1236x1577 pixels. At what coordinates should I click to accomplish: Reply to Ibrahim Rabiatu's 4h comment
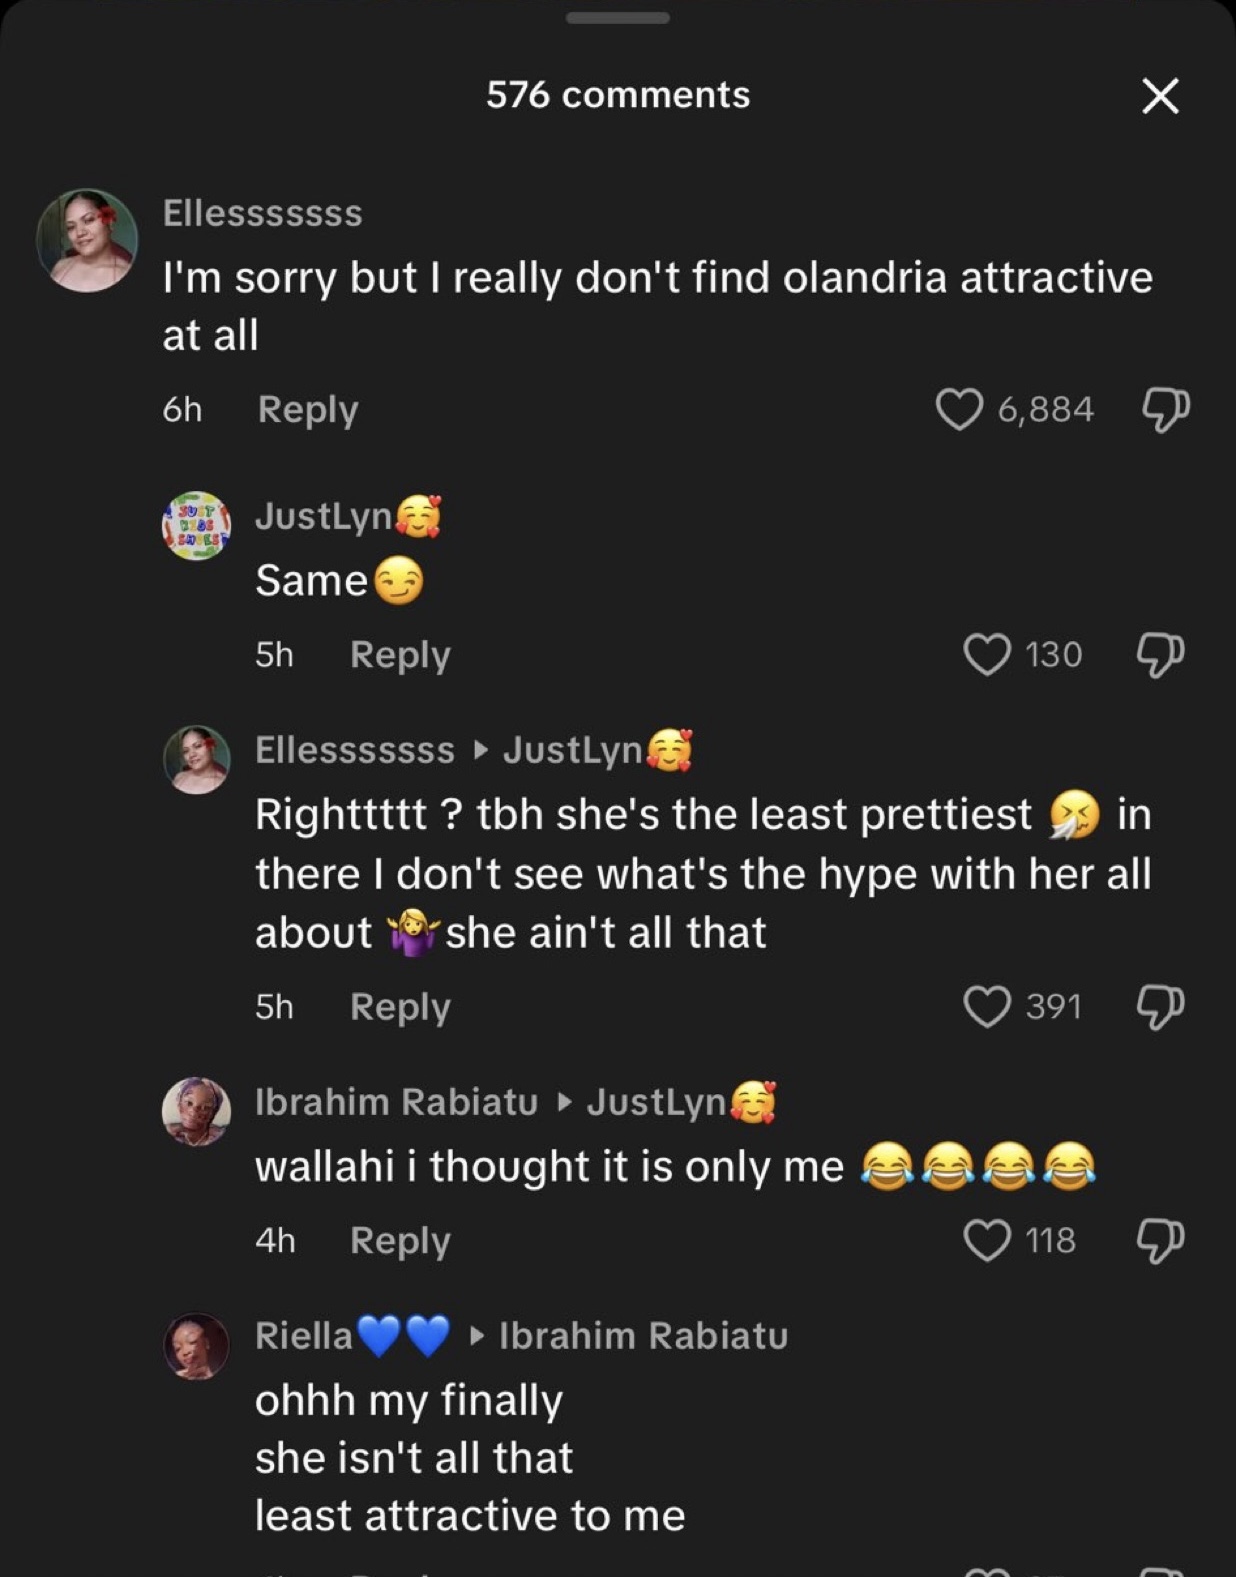coord(400,1241)
